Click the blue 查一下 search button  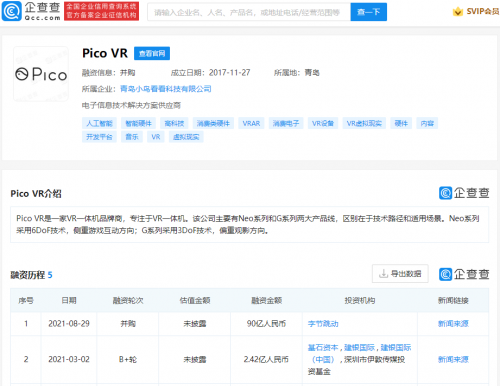[369, 12]
